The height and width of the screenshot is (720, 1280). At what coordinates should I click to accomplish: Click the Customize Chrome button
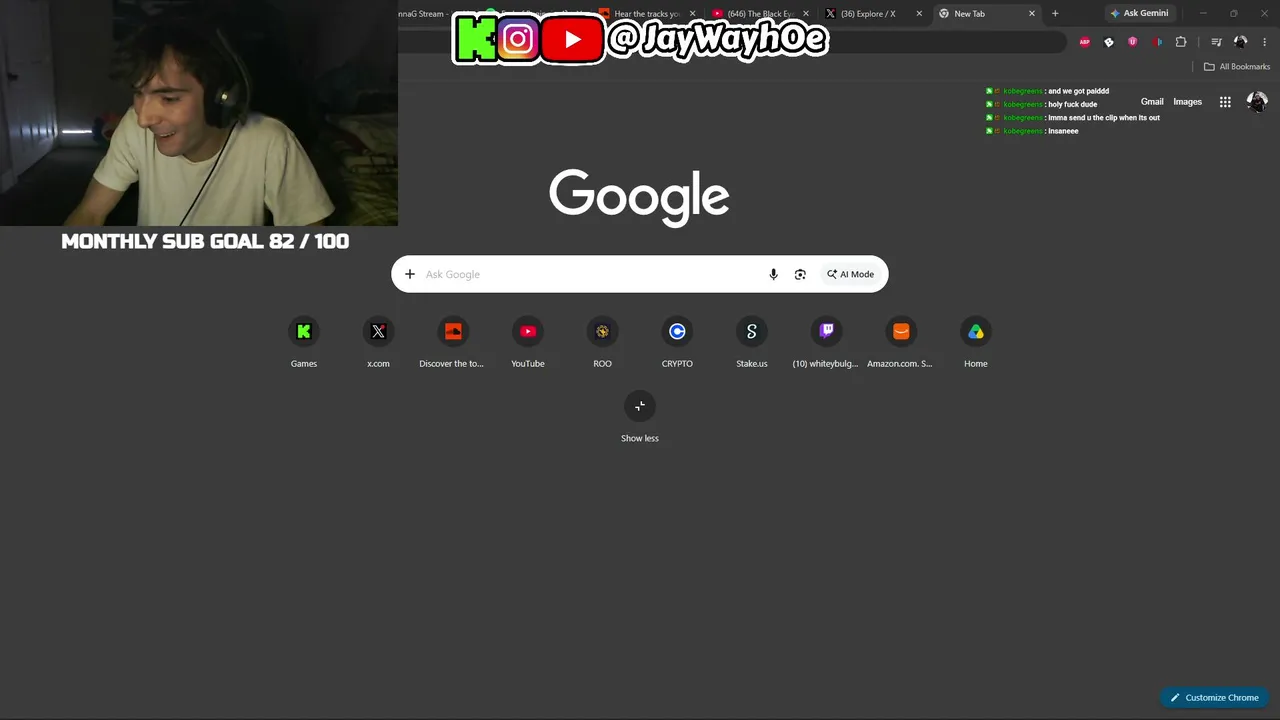pyautogui.click(x=1215, y=698)
